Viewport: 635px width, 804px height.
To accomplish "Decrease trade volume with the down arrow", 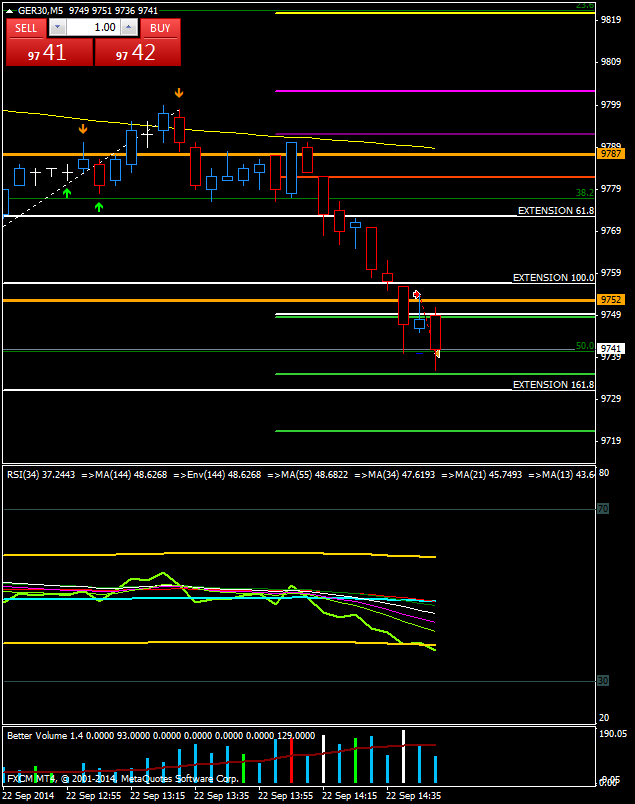I will (57, 28).
